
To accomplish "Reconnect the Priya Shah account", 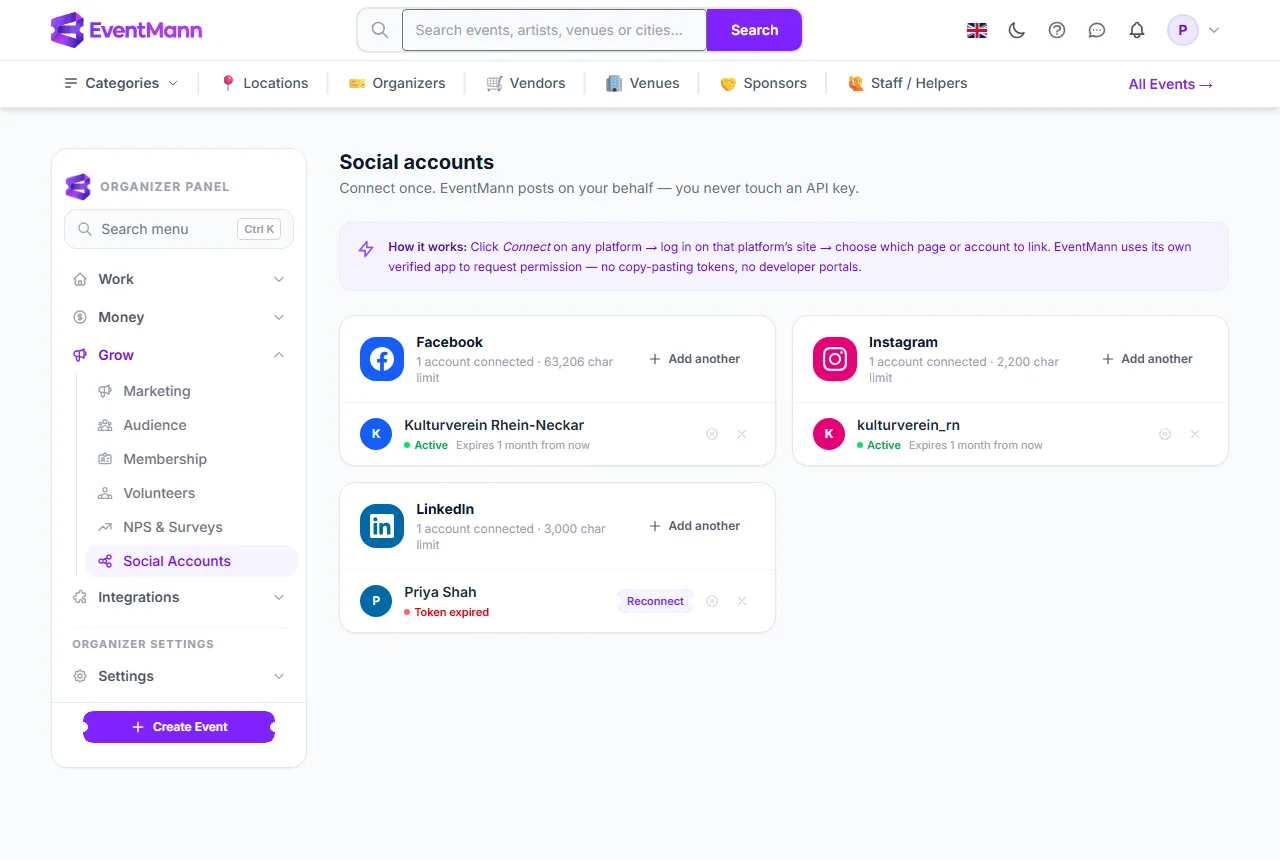I will 655,601.
